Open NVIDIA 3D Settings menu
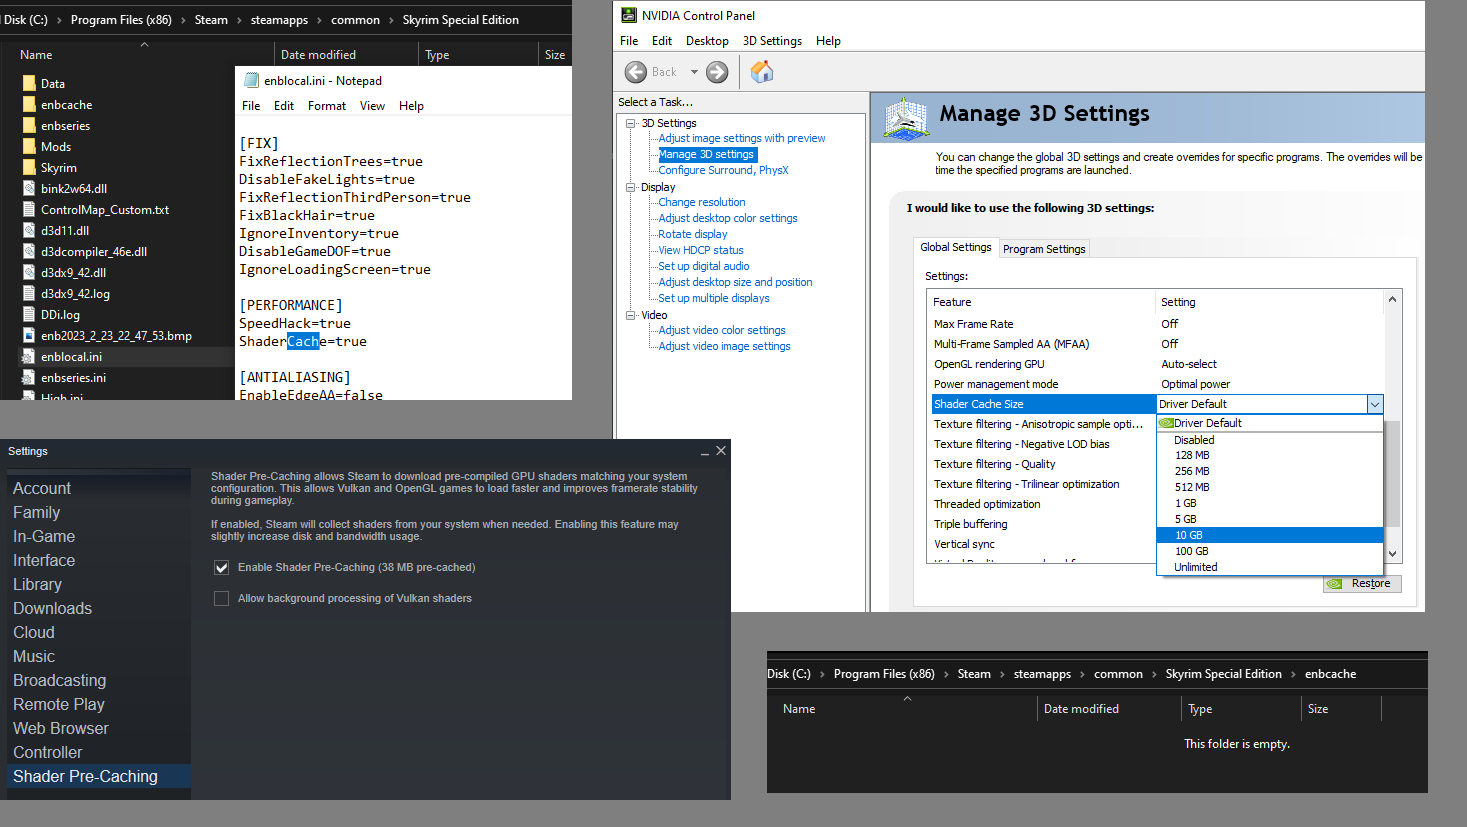 (772, 41)
